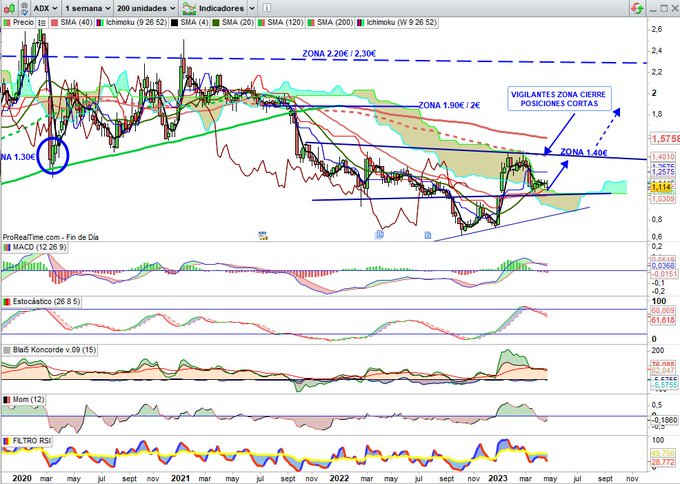Screen dimensions: 680x484
Task: Select the SMA (120) indicator label
Action: point(284,22)
